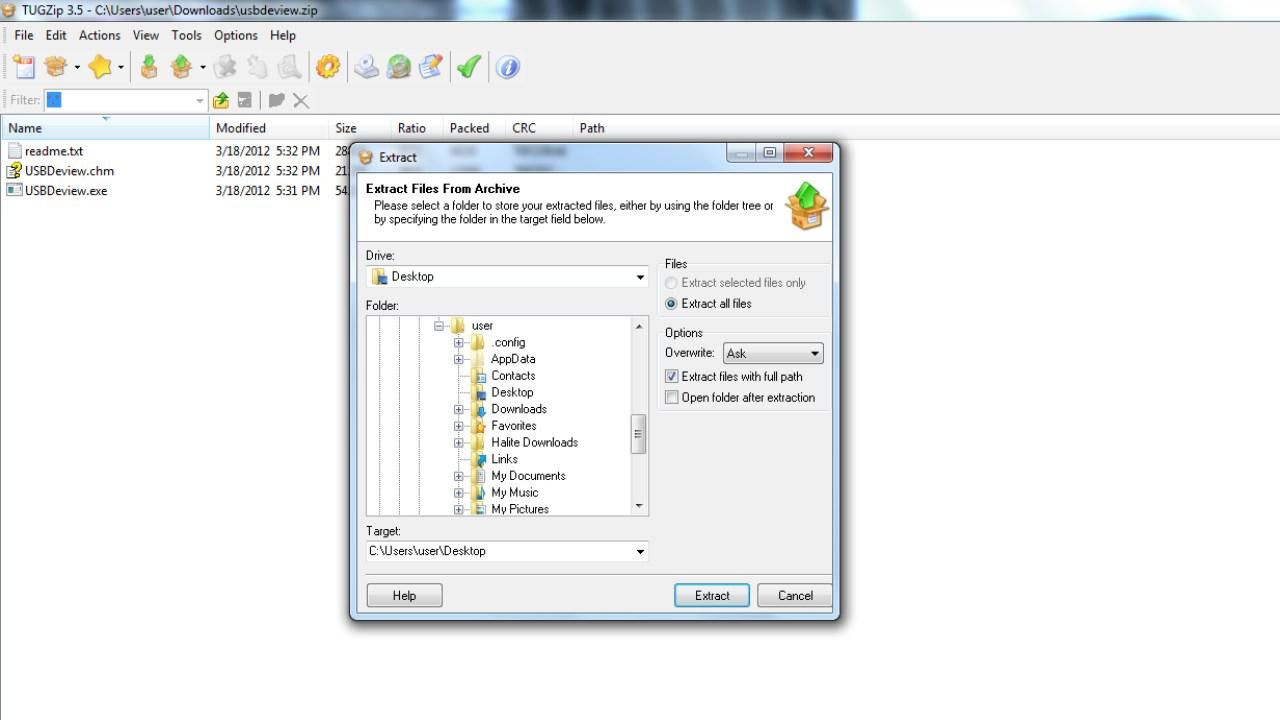The height and width of the screenshot is (720, 1280).
Task: Open the Target path dropdown arrow
Action: pos(640,551)
